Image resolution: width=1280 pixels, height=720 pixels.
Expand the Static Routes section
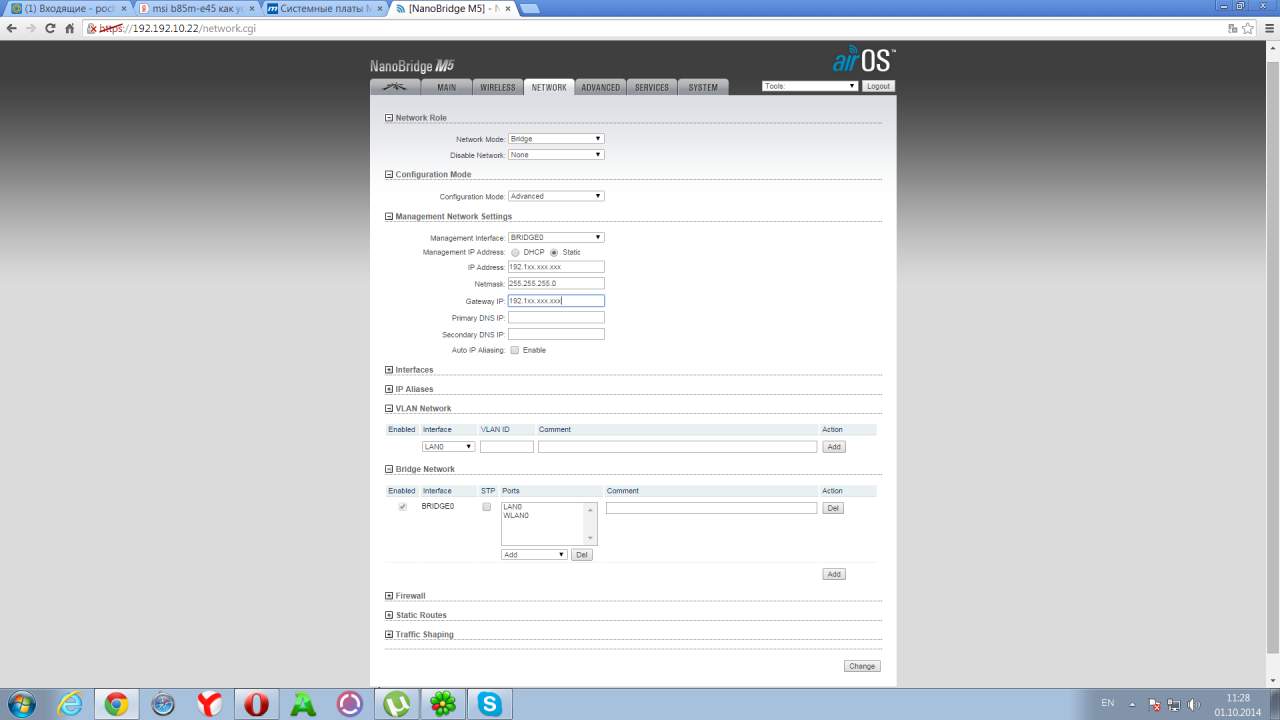pos(389,615)
